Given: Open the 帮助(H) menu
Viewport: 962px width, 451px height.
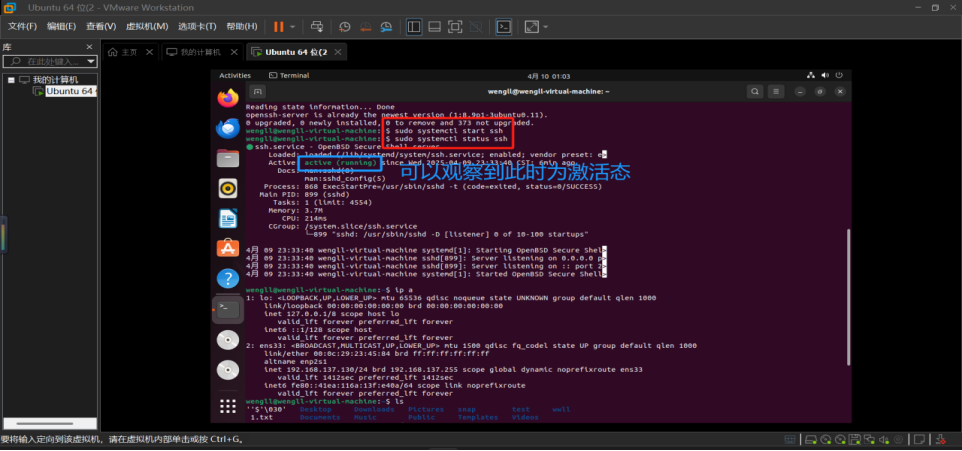Looking at the screenshot, I should pyautogui.click(x=242, y=26).
